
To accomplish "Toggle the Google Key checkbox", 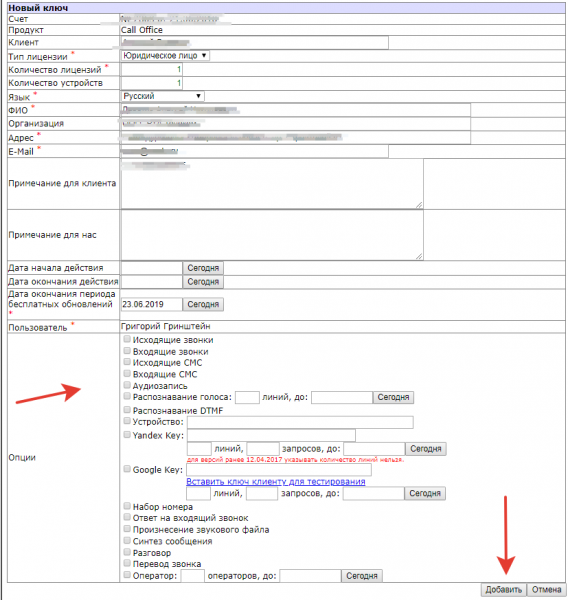I will click(x=127, y=469).
